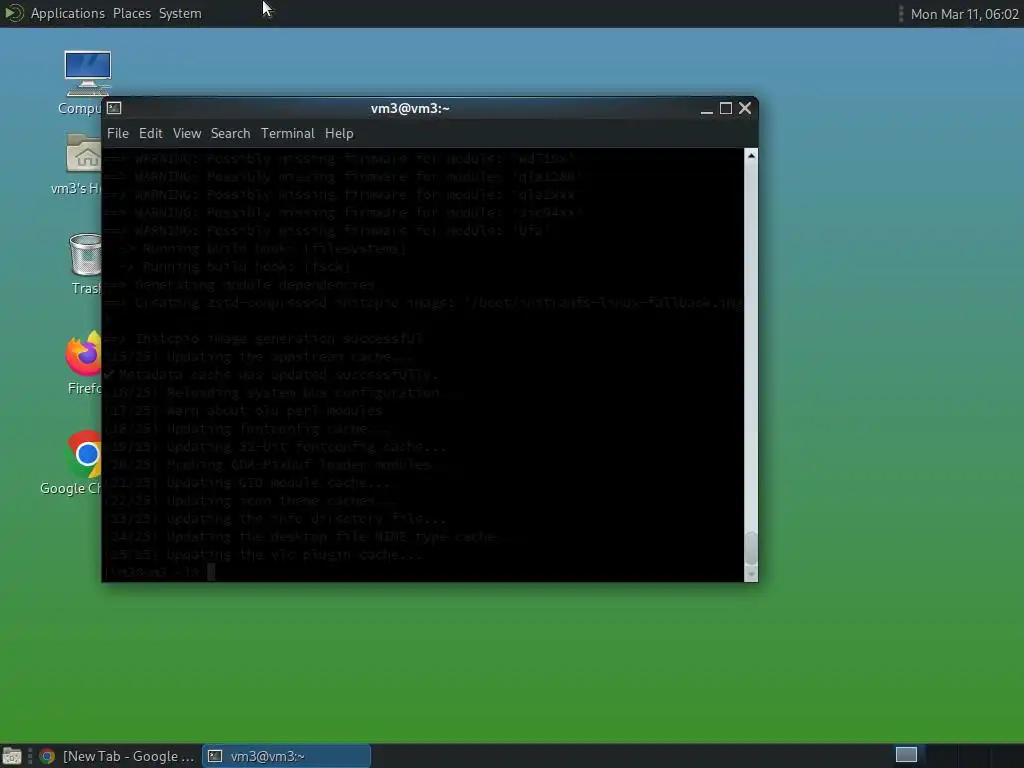Click the clock showing Mon Mar 11, 06:02
Viewport: 1024px width, 768px height.
(x=964, y=14)
